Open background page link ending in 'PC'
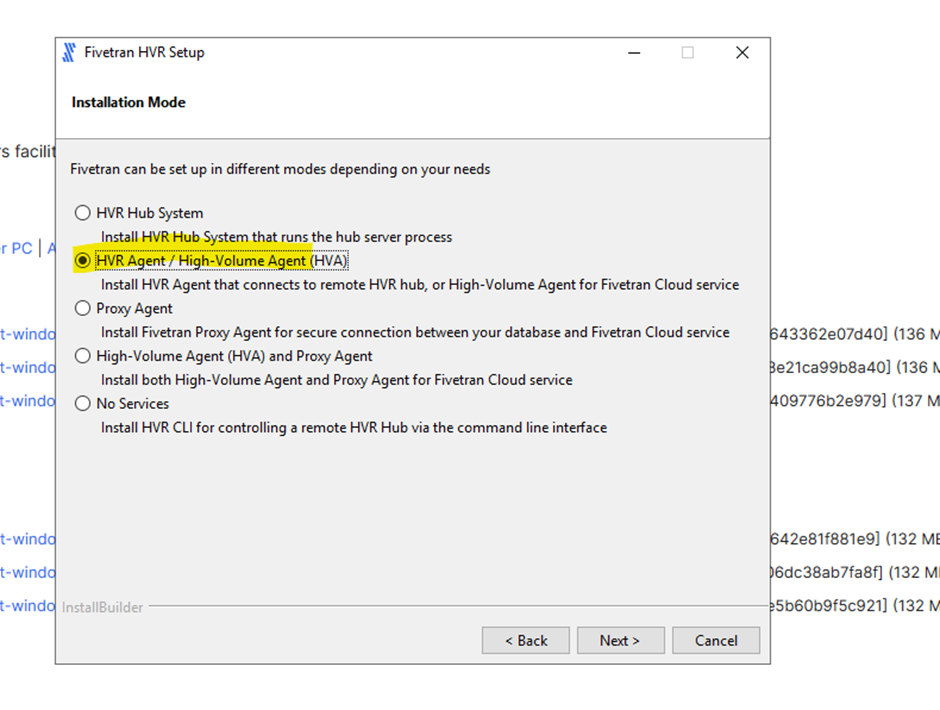The width and height of the screenshot is (940, 710). tap(16, 248)
